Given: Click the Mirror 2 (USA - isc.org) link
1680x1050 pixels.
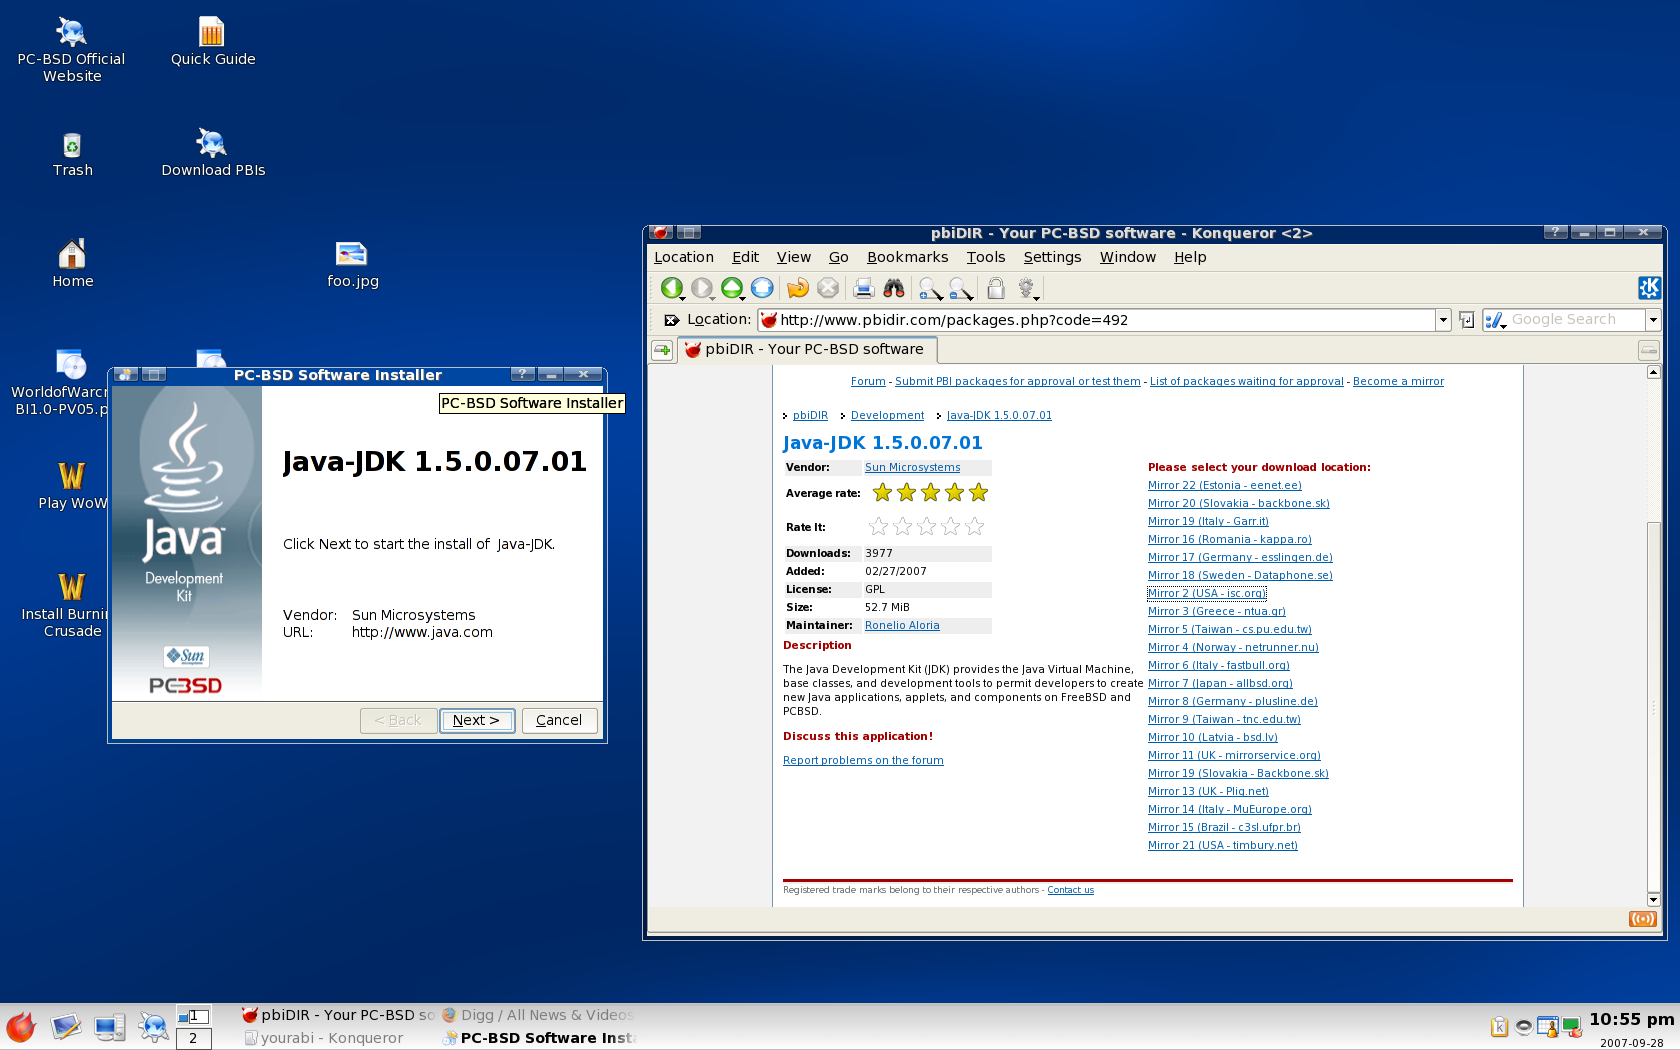Looking at the screenshot, I should click(1207, 593).
